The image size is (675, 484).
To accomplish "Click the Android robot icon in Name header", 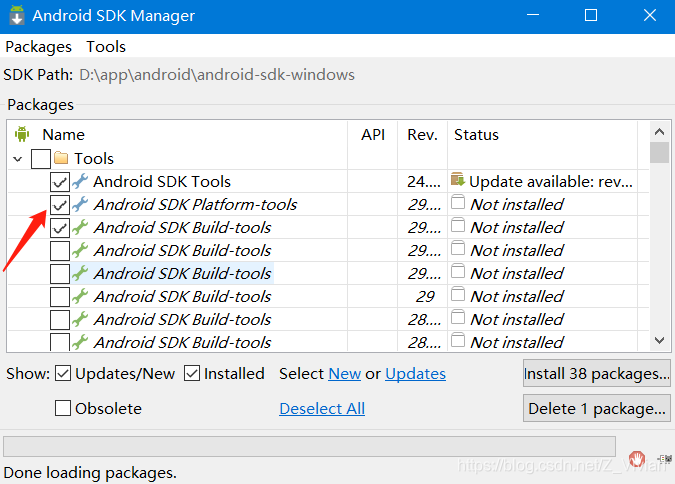I will point(22,134).
